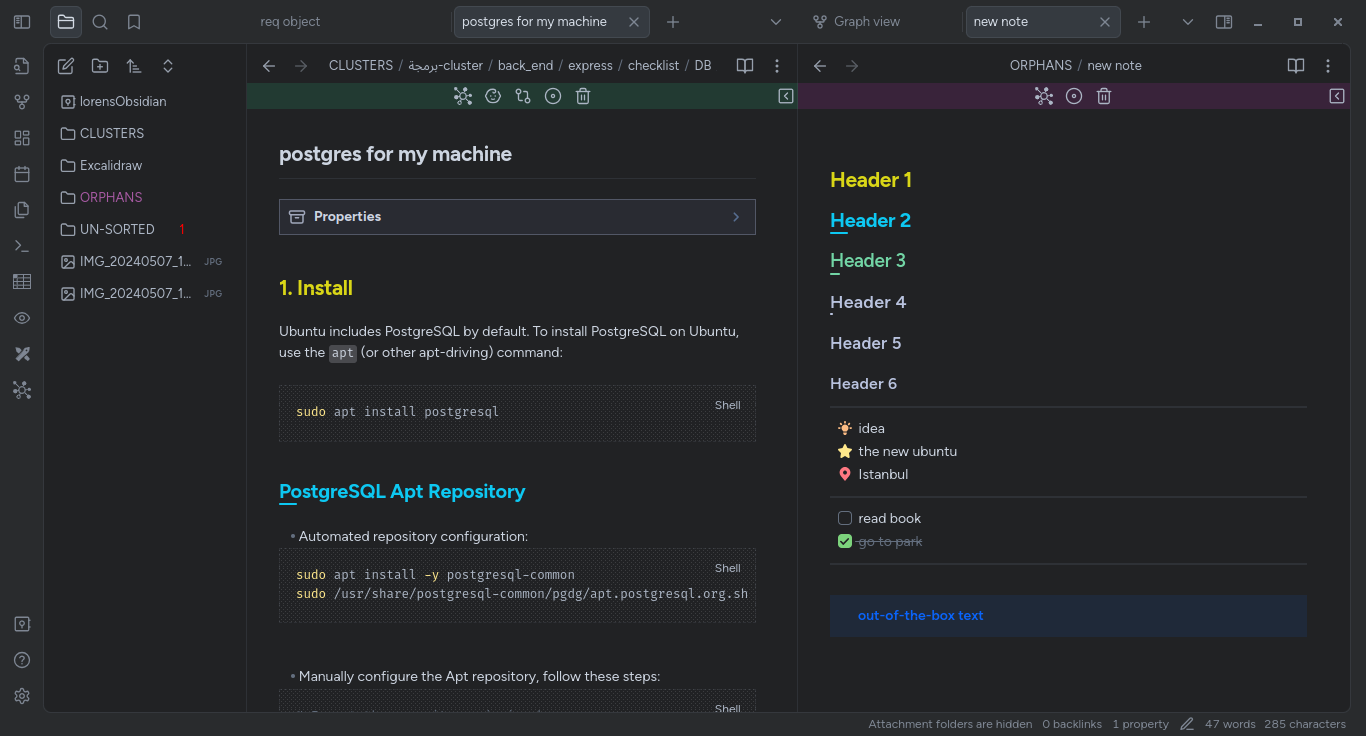
Task: Open graph view from ribbon icon
Action: 22,102
